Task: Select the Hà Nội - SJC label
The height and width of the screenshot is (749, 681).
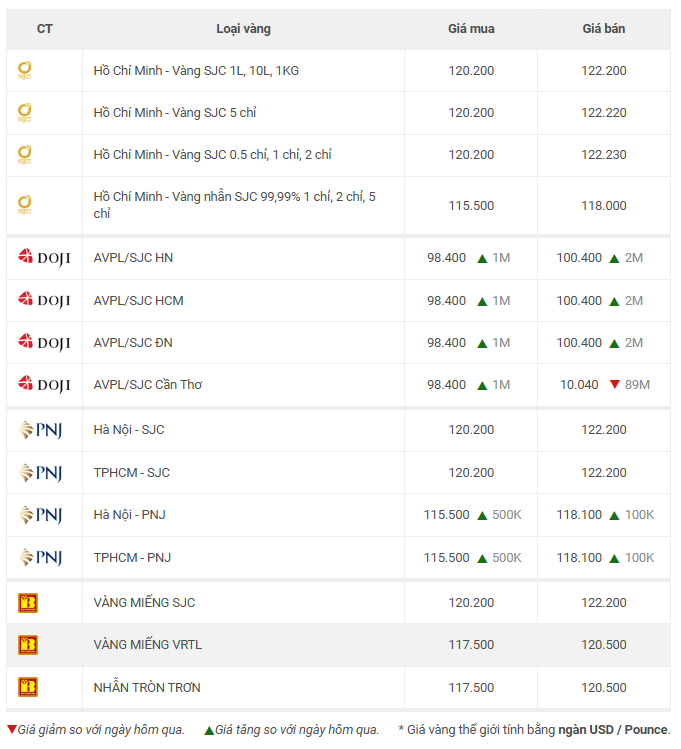Action: [x=129, y=430]
